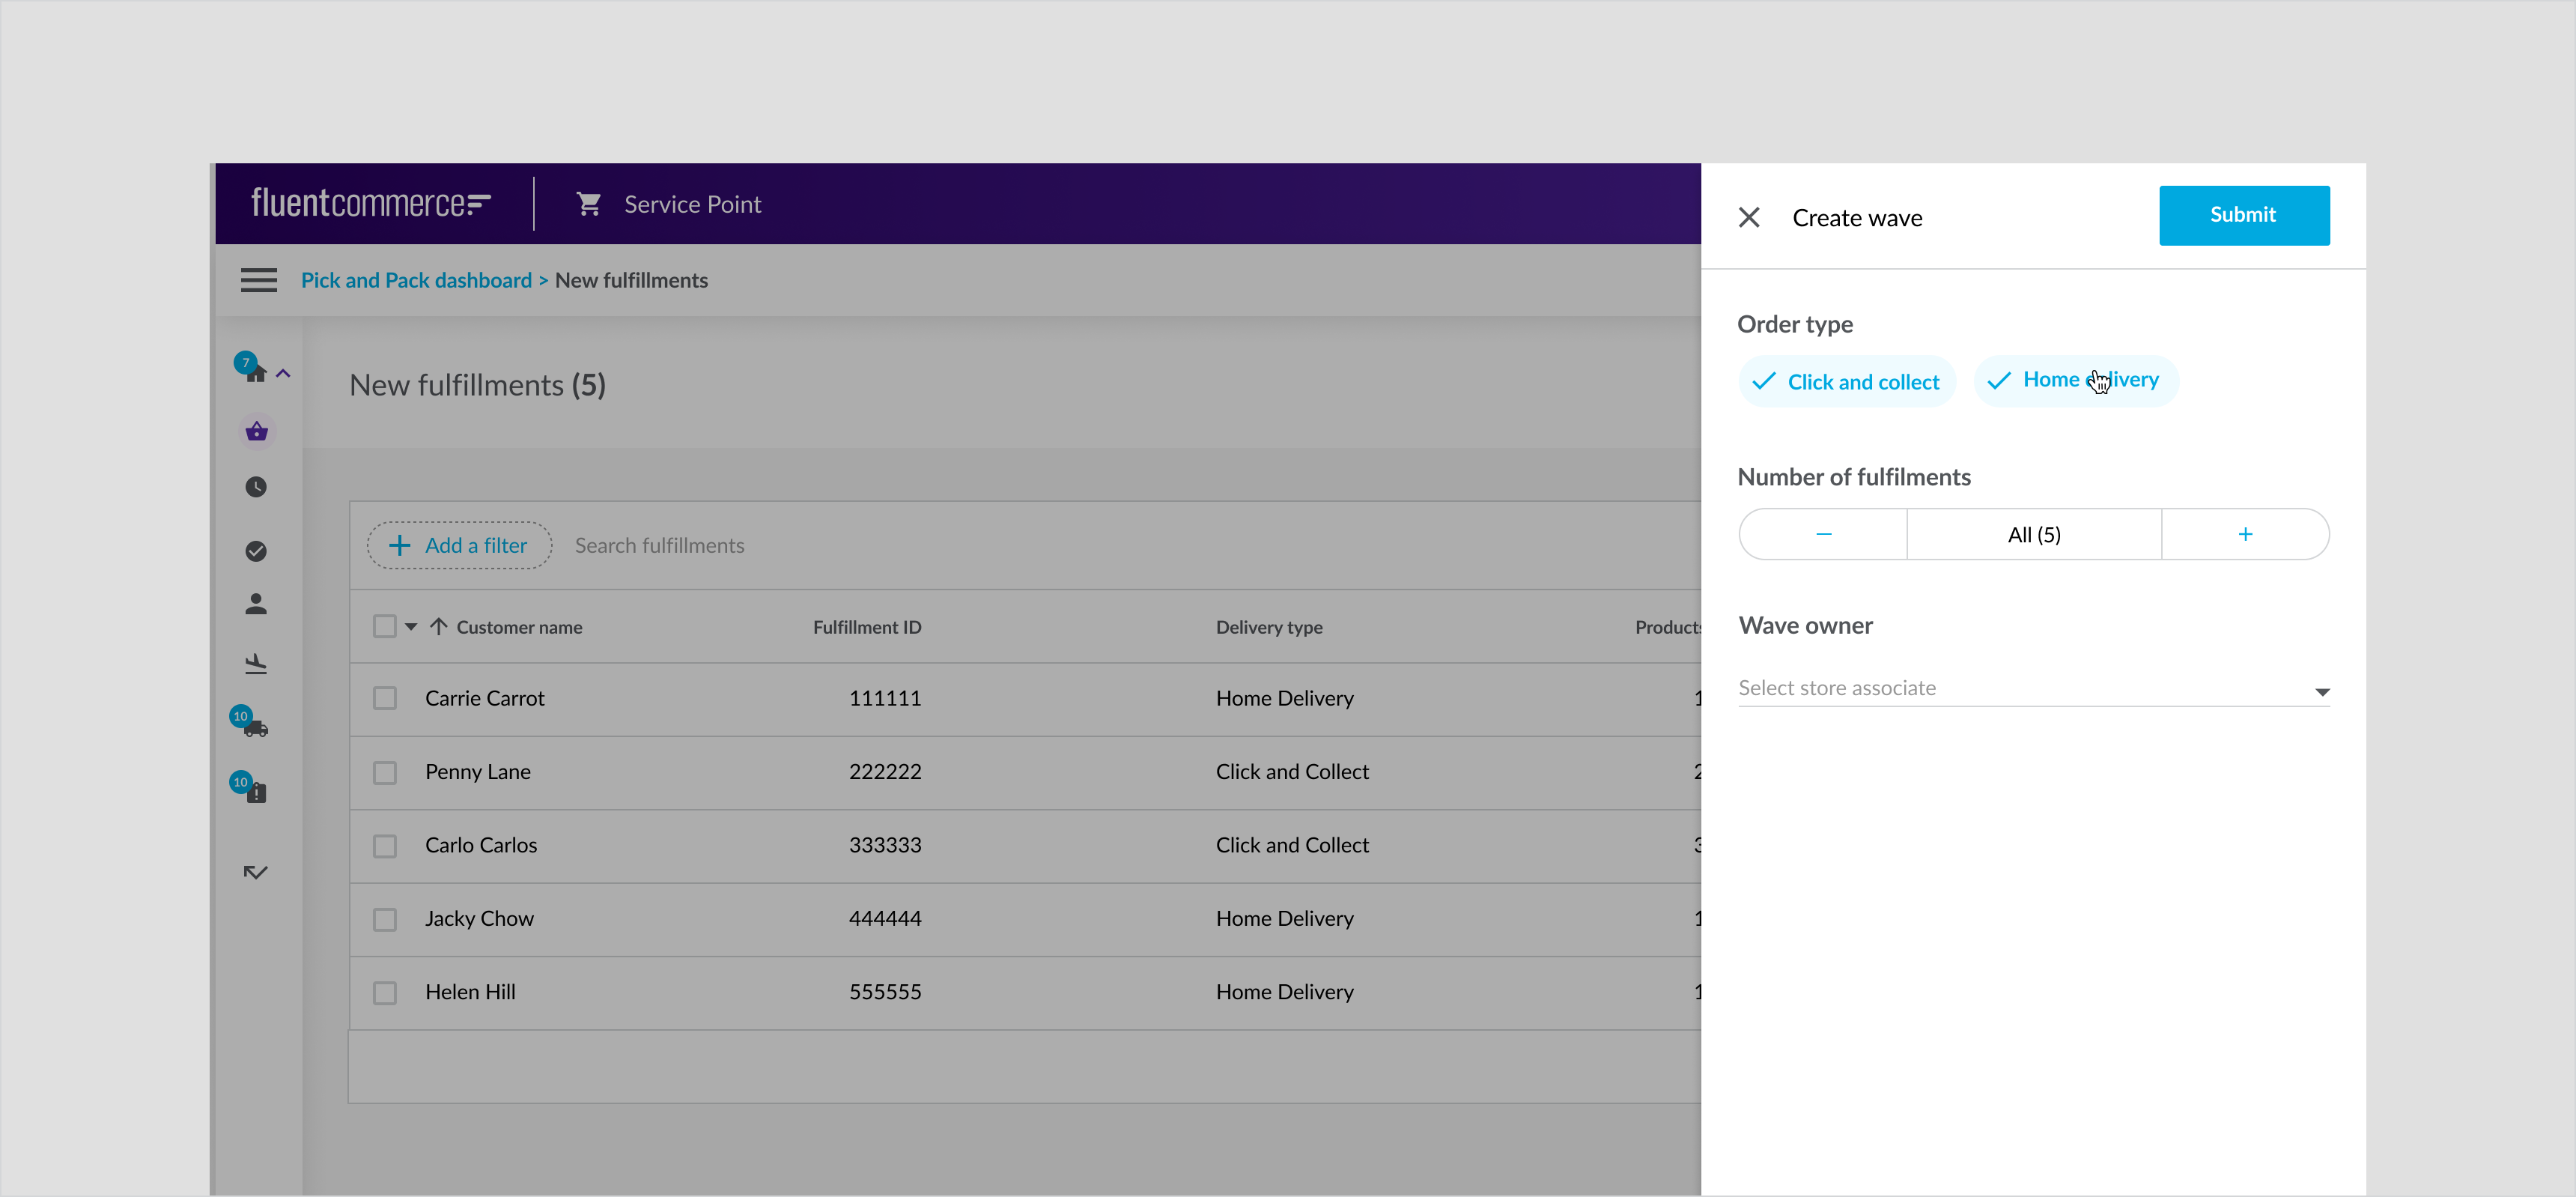Open Pick and Pack dashboard breadcrumb link
This screenshot has height=1197, width=2576.
[x=416, y=279]
